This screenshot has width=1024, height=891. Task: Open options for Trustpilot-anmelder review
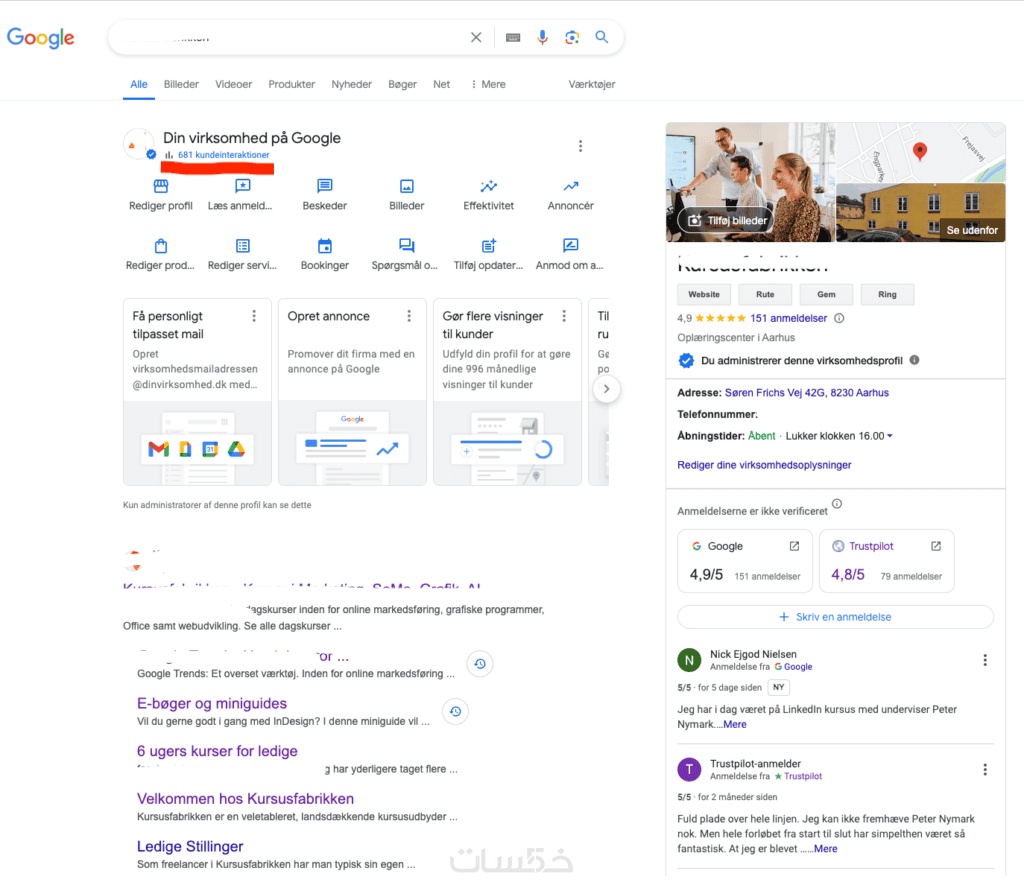coord(985,770)
